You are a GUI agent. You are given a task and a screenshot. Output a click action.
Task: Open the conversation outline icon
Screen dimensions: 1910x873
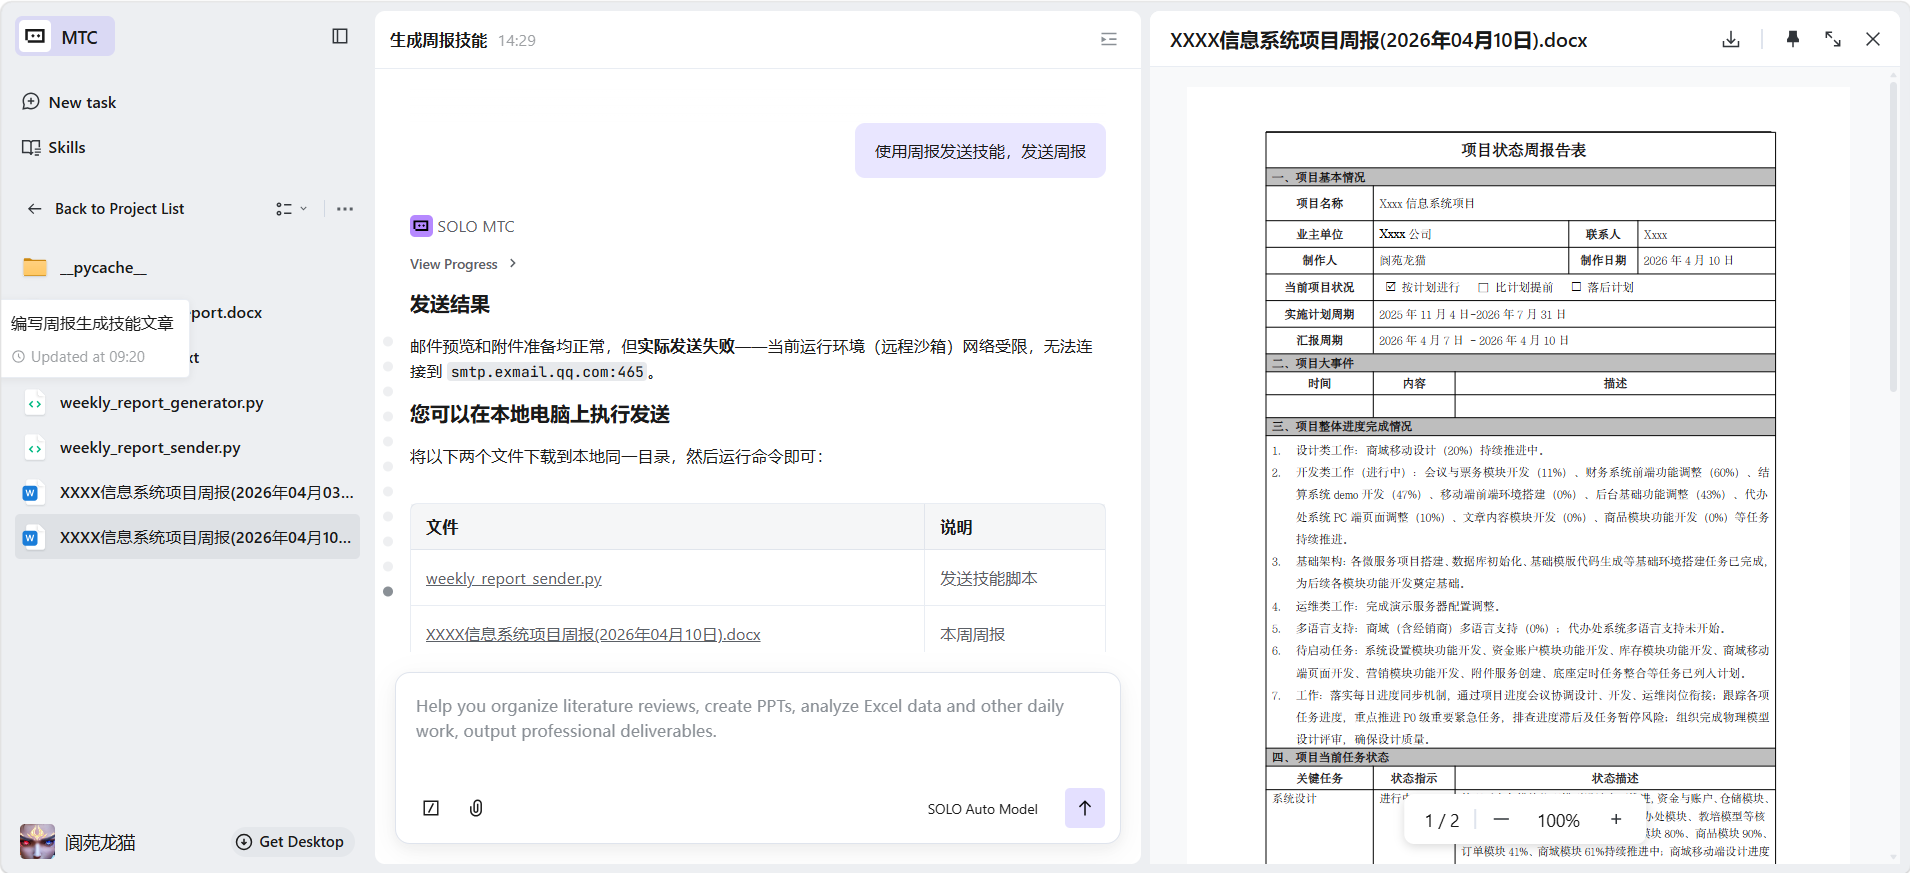(x=1108, y=39)
